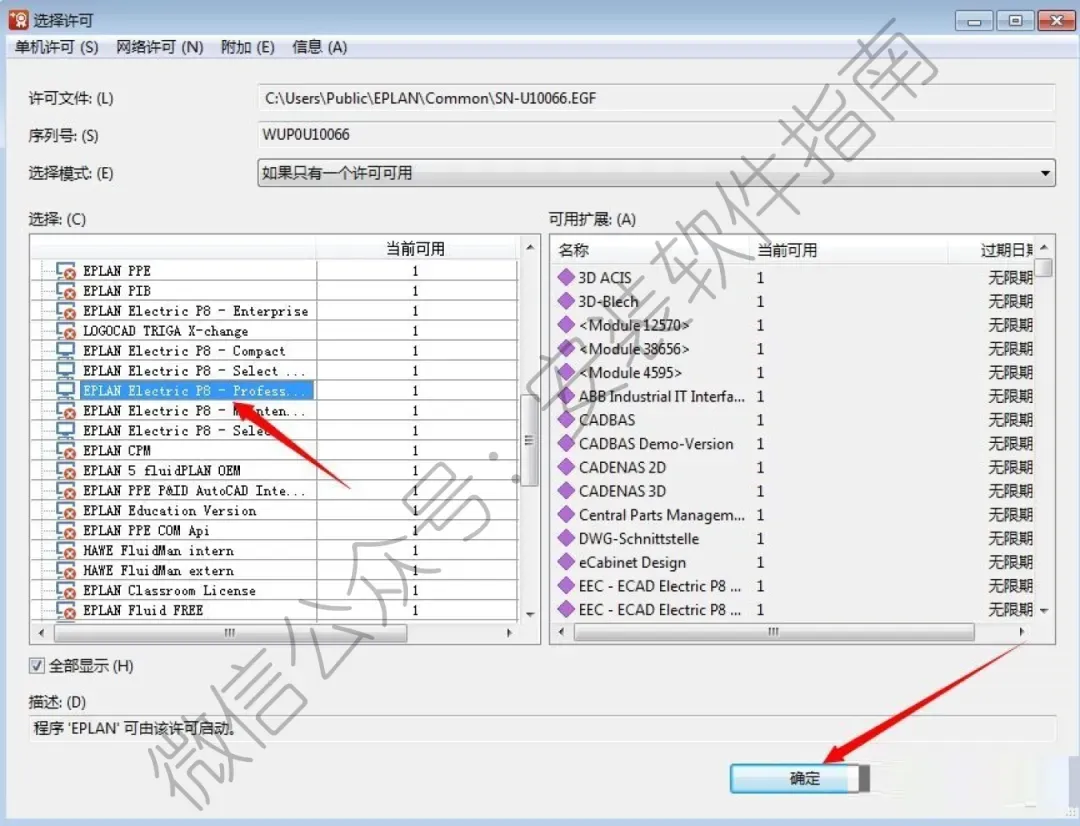
Task: Click the EPLAN CPM license icon
Action: tap(66, 451)
